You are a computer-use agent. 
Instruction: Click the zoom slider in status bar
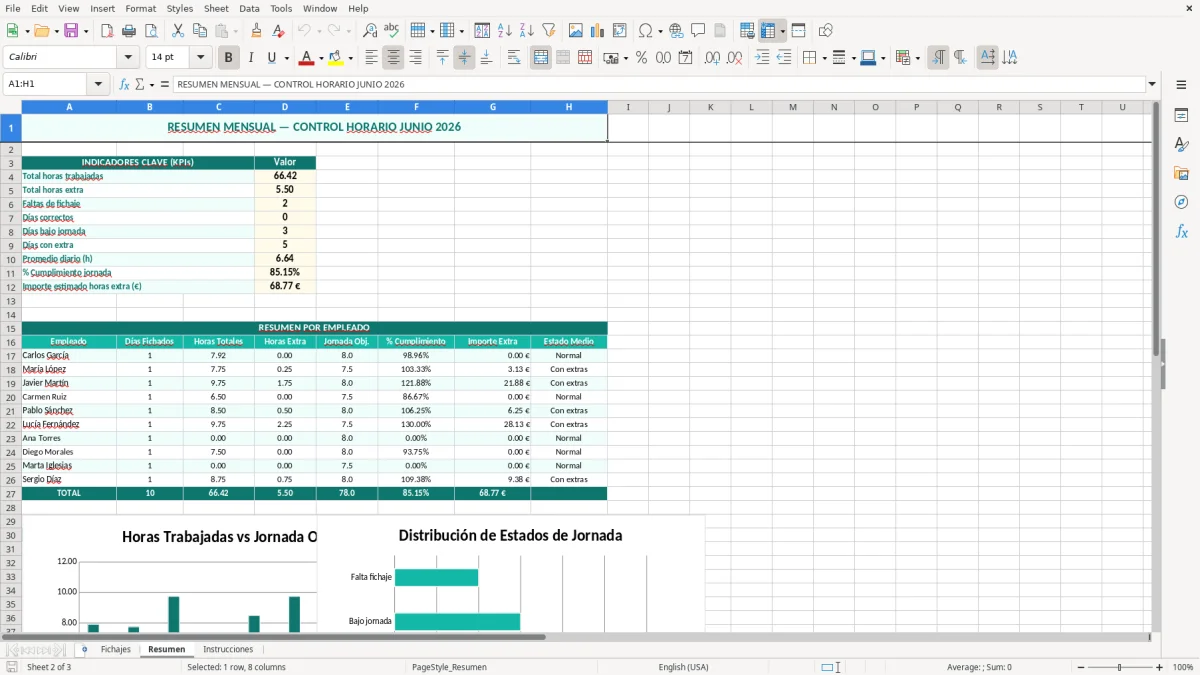pos(1119,667)
